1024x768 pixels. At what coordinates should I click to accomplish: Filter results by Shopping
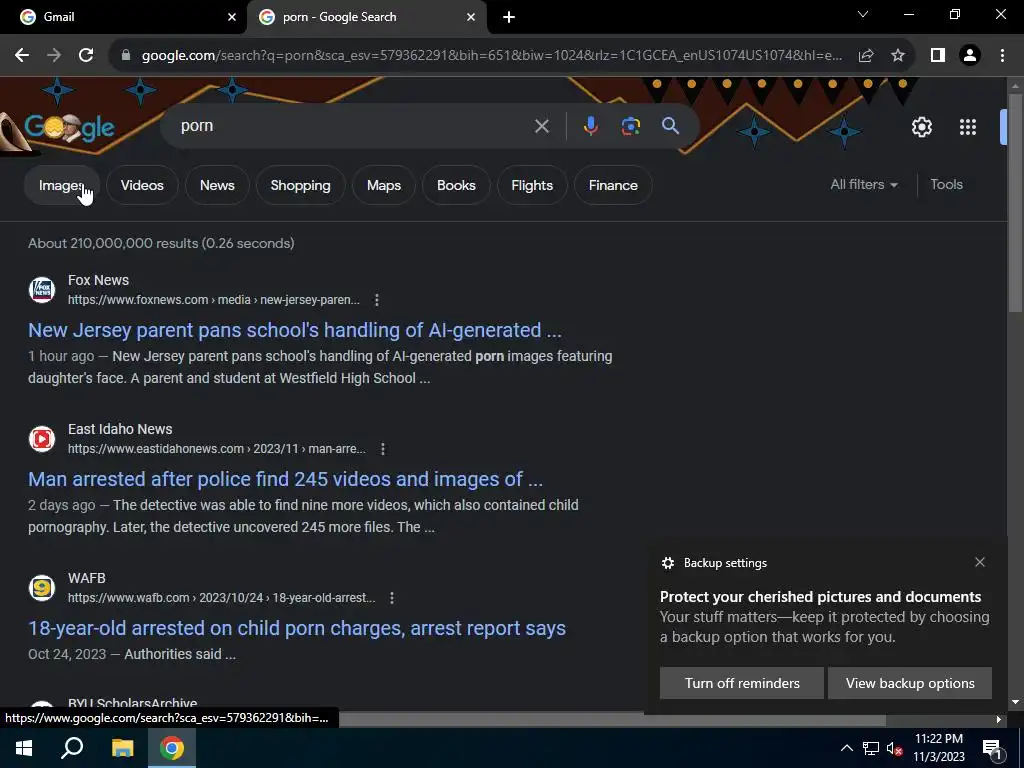(300, 185)
